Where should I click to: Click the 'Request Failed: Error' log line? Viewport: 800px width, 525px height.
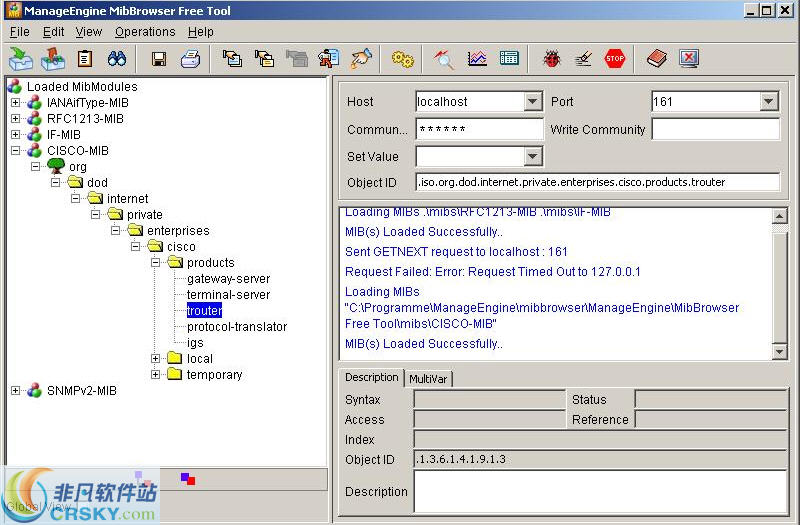pyautogui.click(x=492, y=271)
